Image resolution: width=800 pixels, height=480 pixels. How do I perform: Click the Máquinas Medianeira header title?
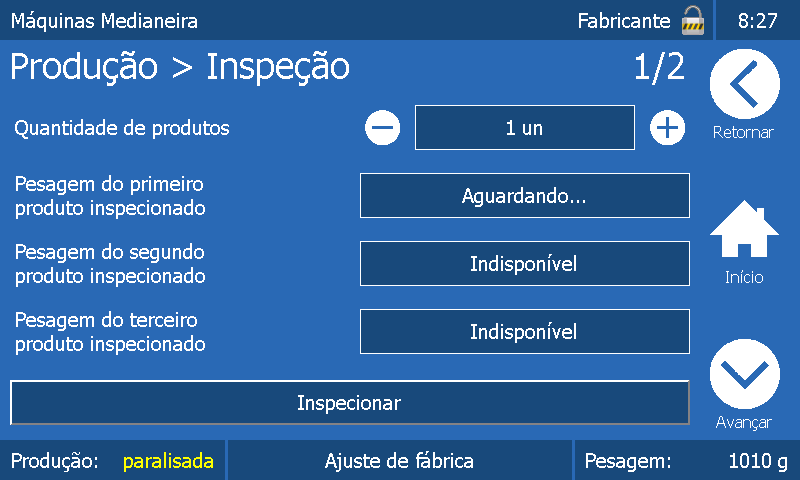pos(105,21)
